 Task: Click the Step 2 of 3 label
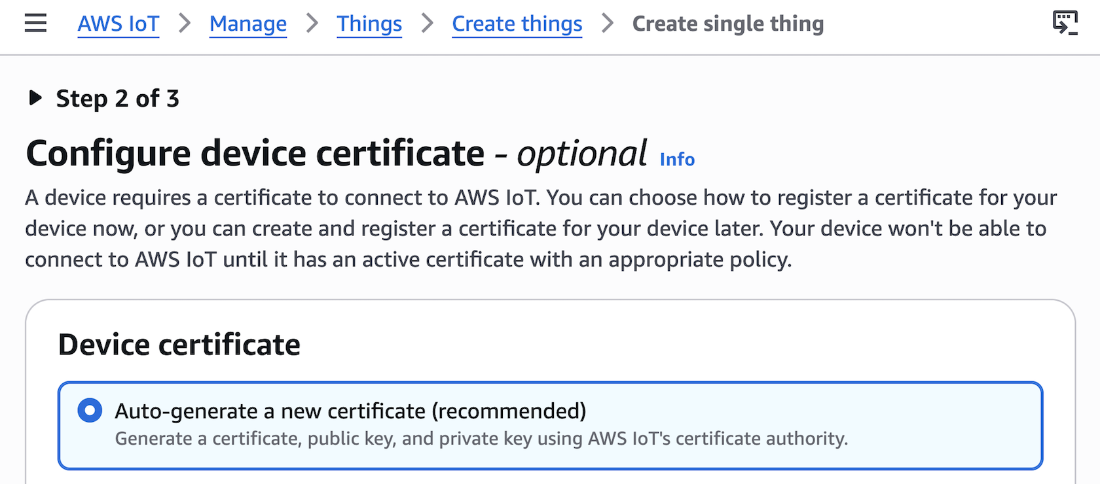(118, 99)
